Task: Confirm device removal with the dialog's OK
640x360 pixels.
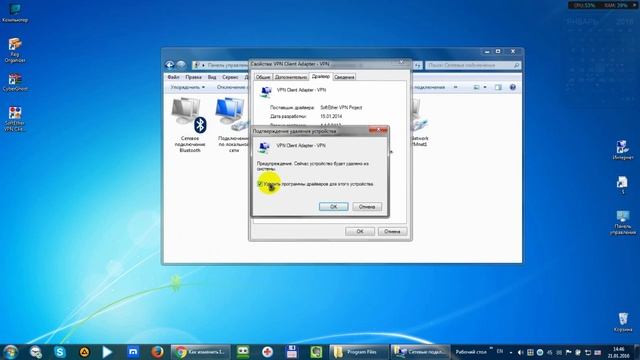Action: click(x=333, y=207)
